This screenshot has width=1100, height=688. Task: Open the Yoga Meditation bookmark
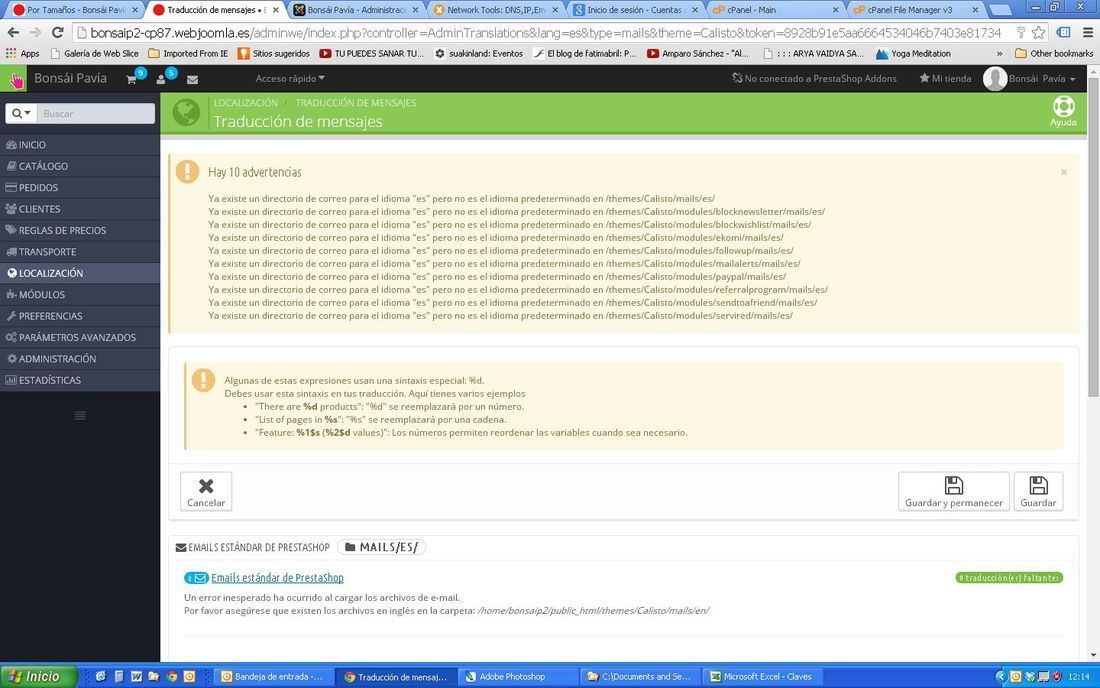point(913,53)
